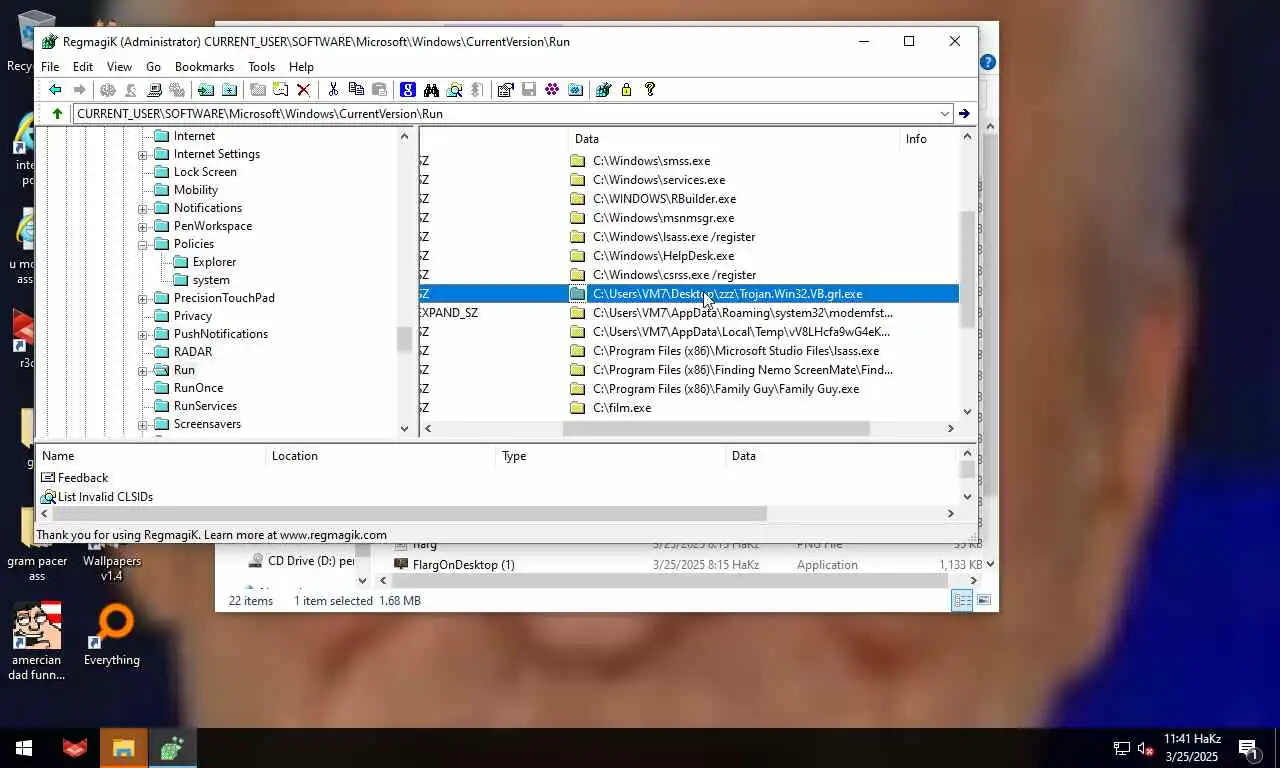Open the Bookmarks menu

point(204,67)
